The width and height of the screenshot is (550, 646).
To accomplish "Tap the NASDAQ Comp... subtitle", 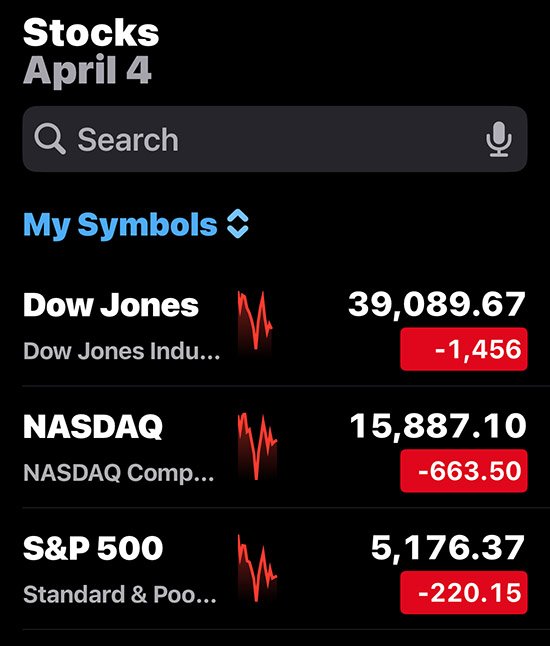I will click(119, 473).
